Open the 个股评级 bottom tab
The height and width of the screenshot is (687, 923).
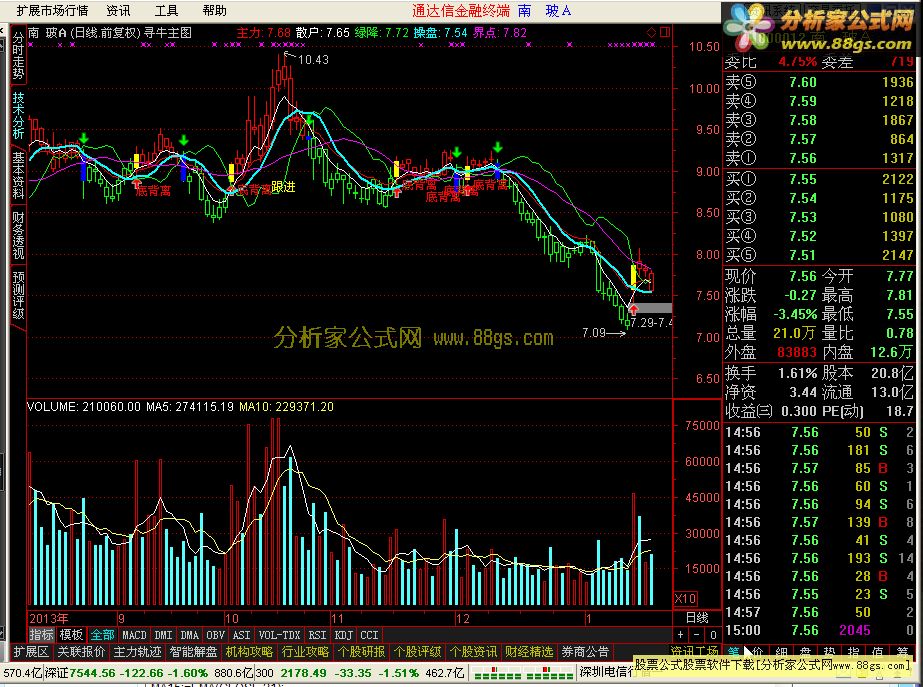click(x=417, y=652)
